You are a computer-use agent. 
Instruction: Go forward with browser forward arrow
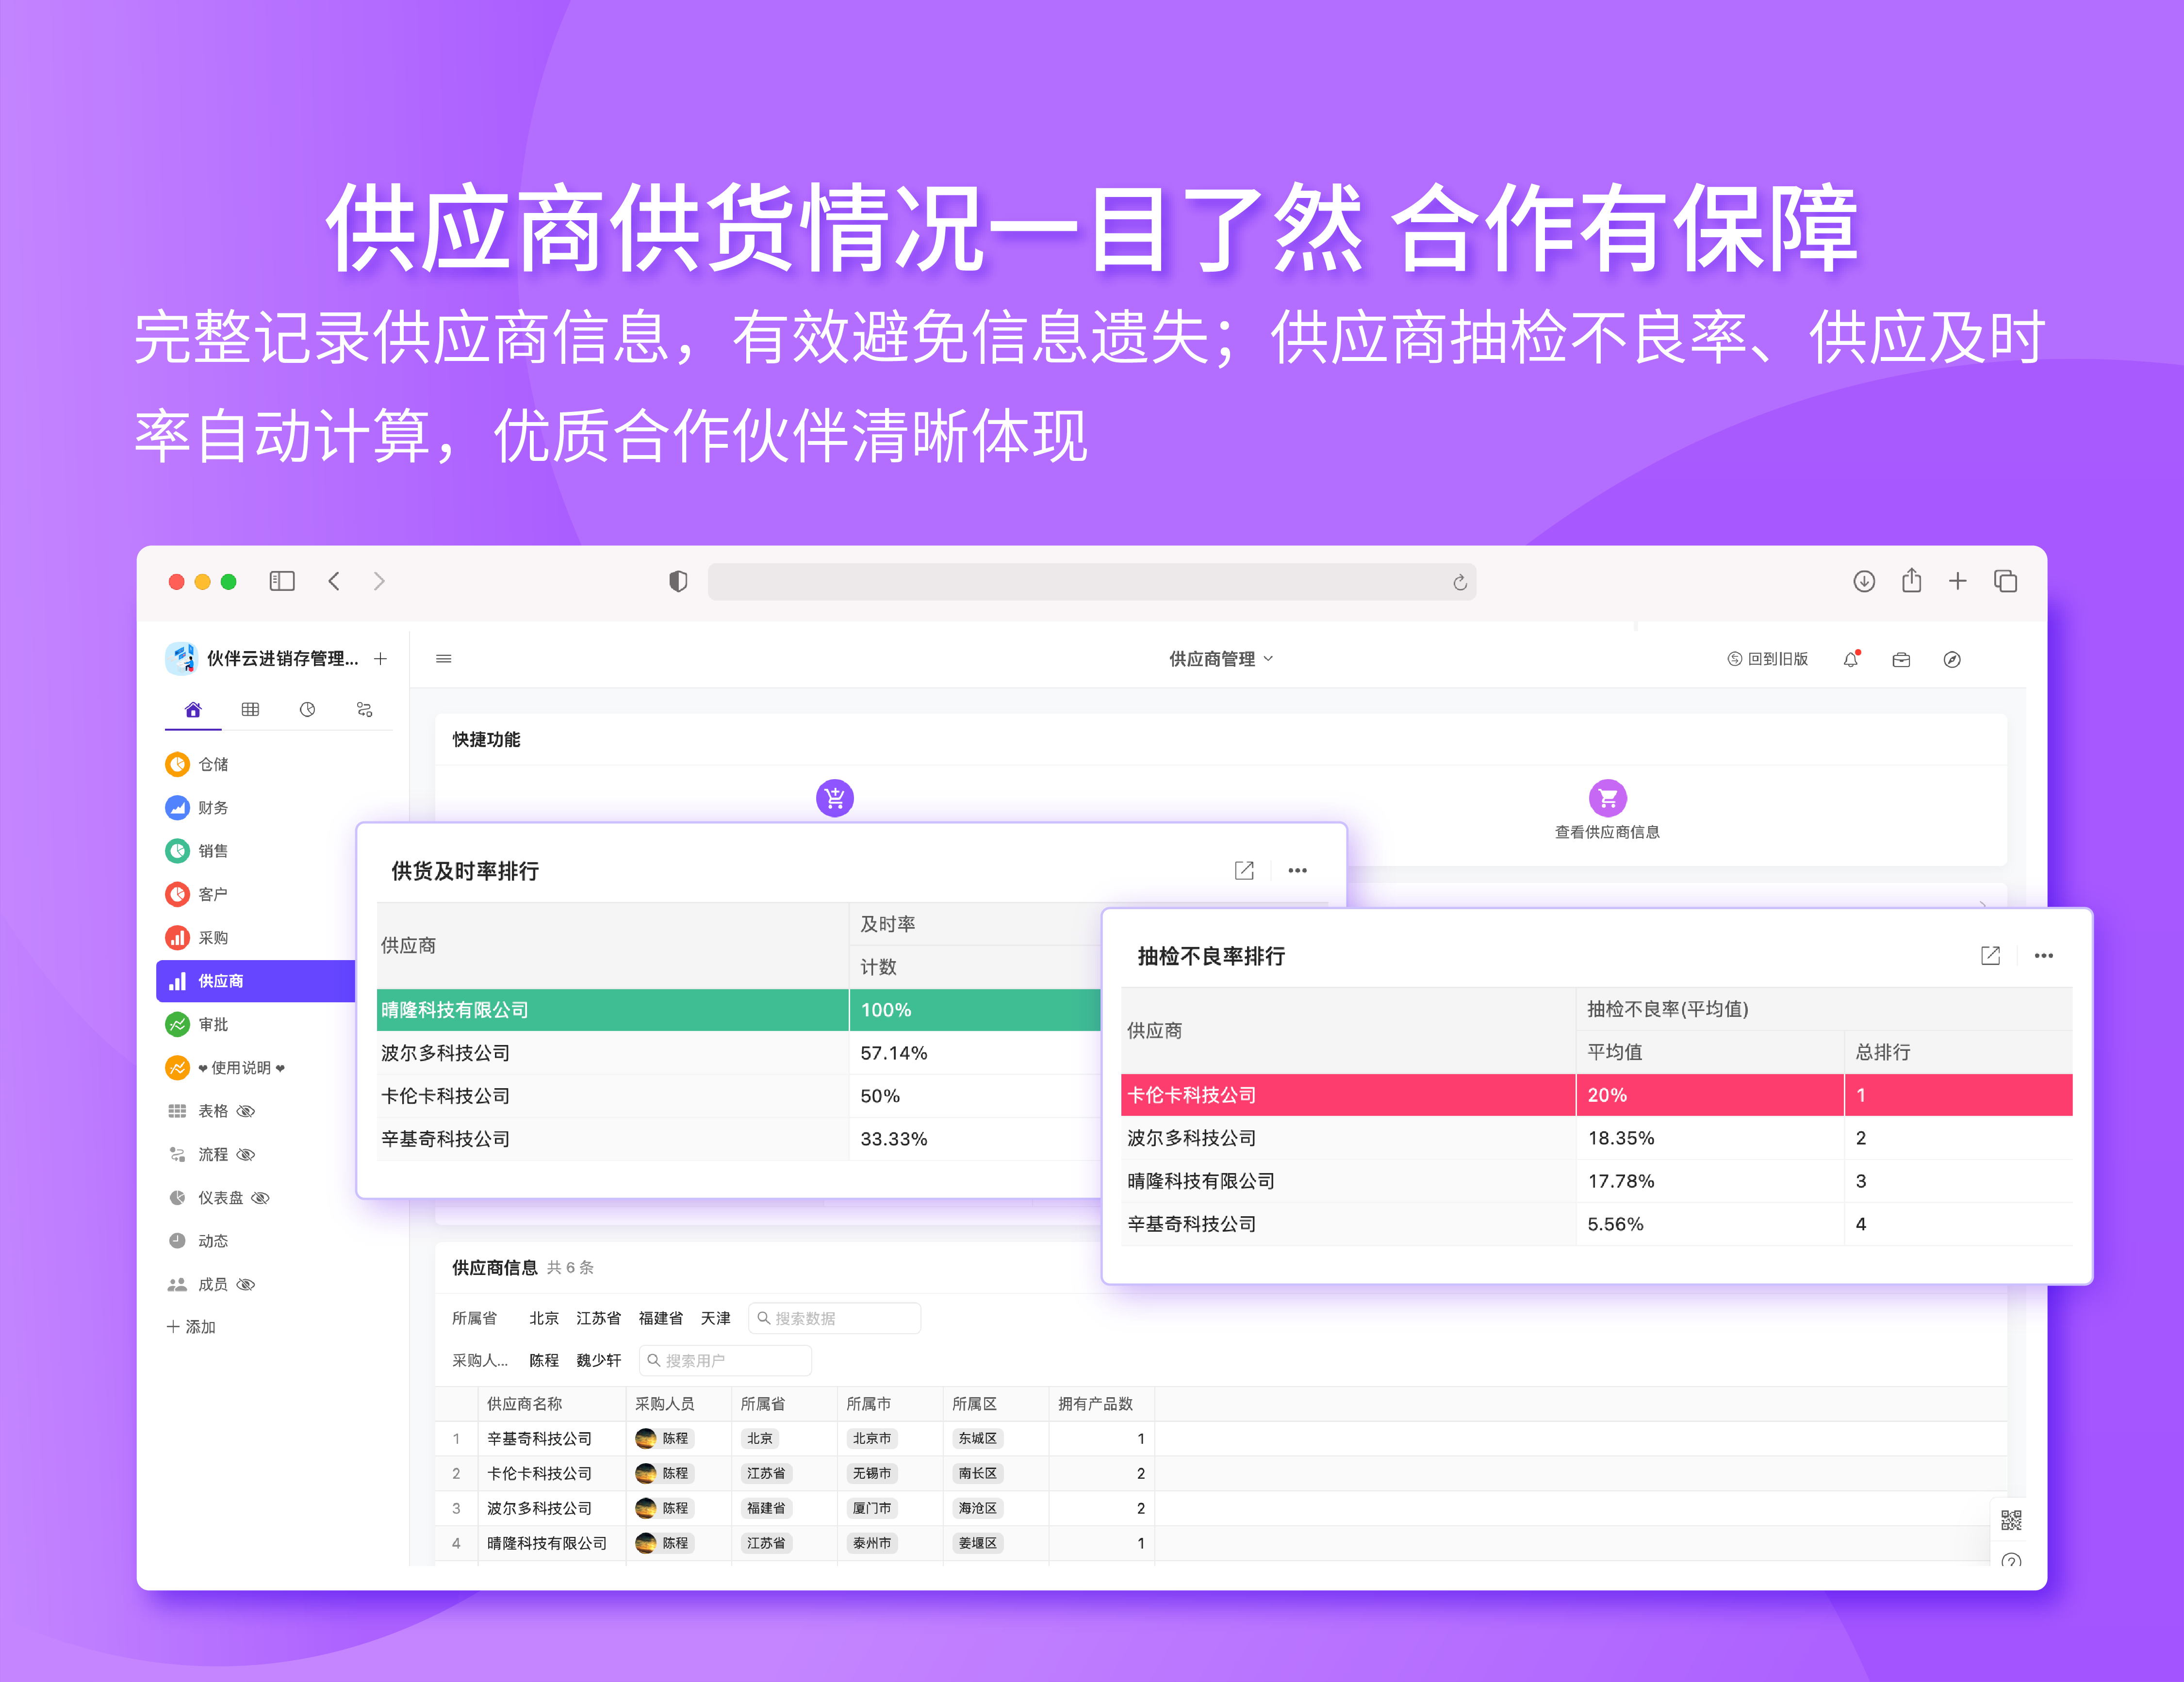point(379,581)
